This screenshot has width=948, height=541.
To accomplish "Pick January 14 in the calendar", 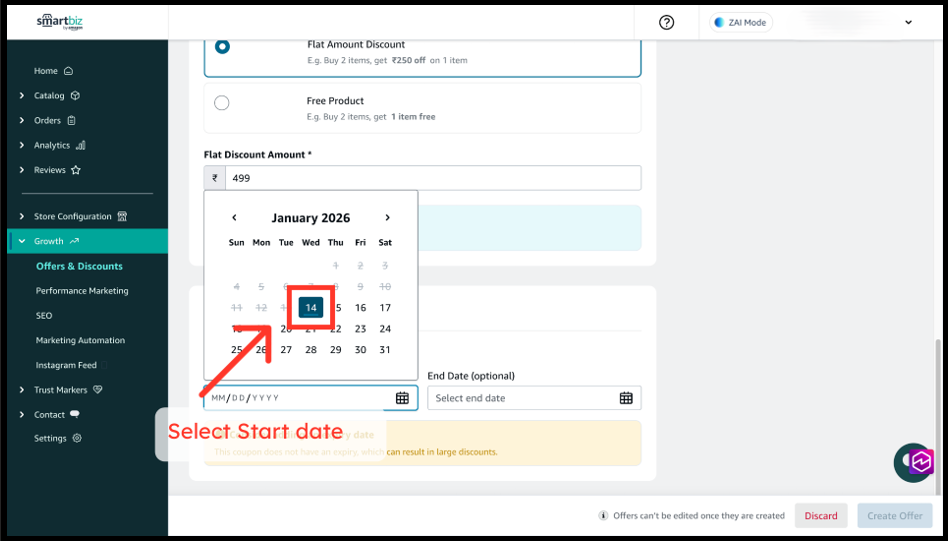I will pos(311,308).
